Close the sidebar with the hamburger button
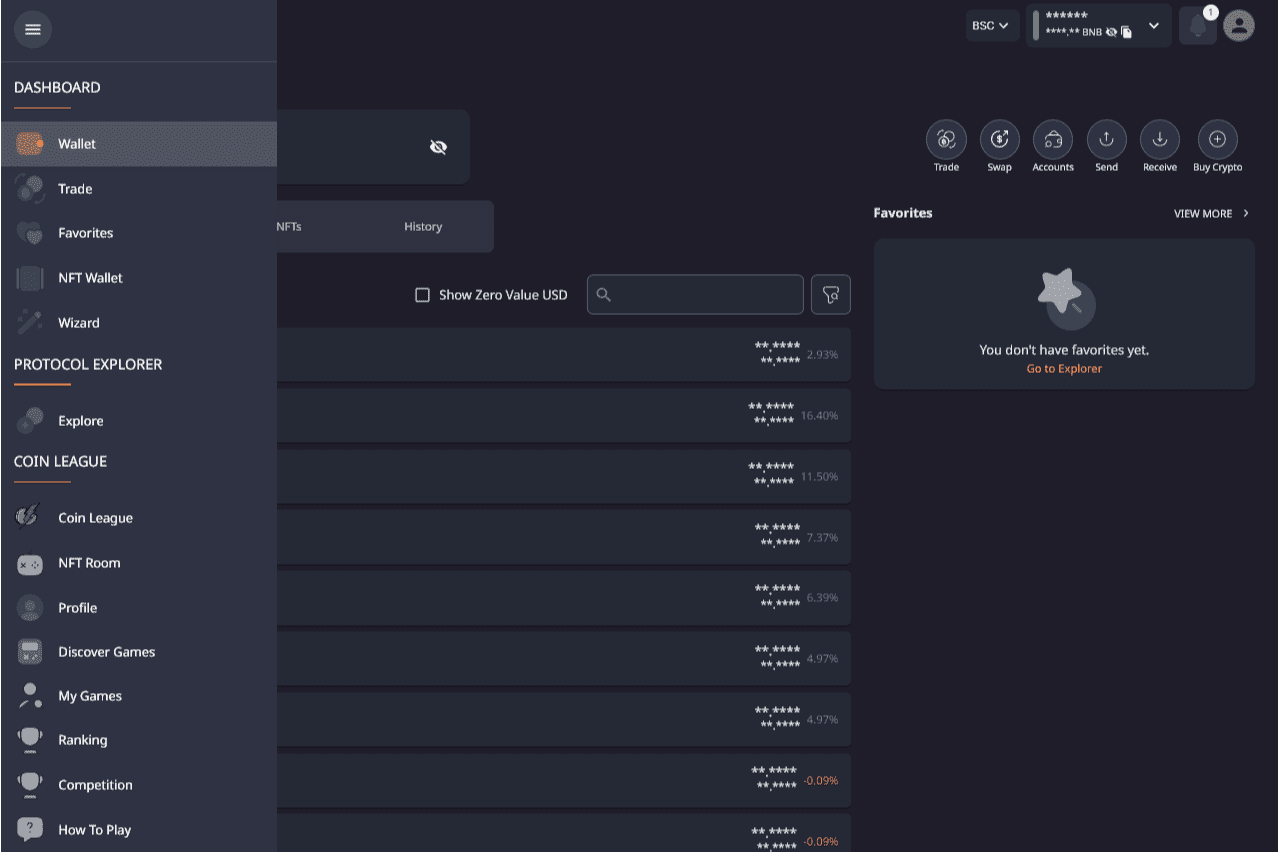Image resolution: width=1278 pixels, height=852 pixels. tap(33, 30)
